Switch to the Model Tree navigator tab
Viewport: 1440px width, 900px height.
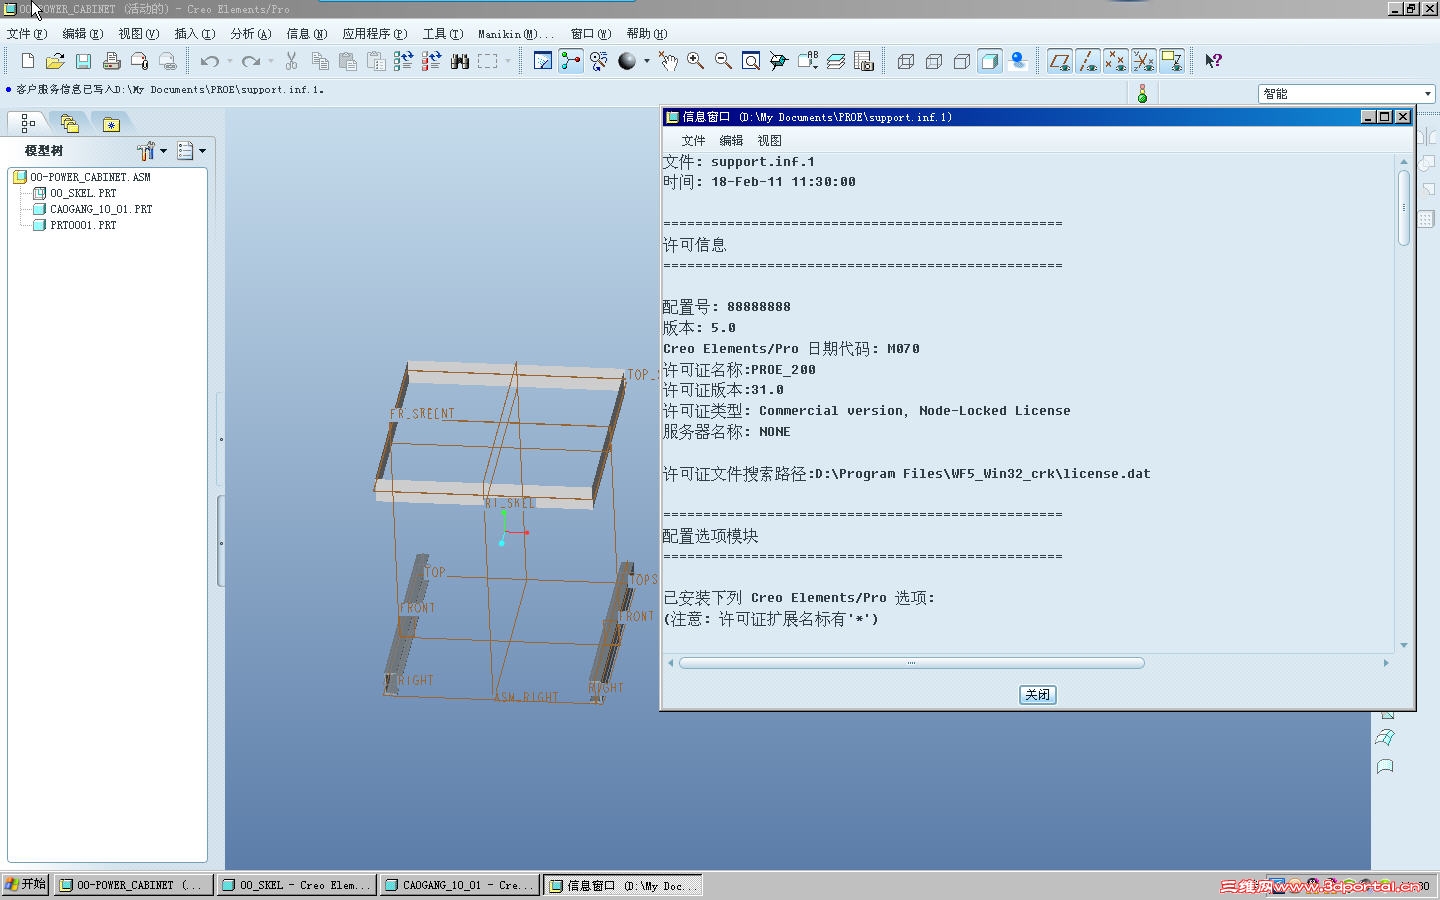point(28,123)
